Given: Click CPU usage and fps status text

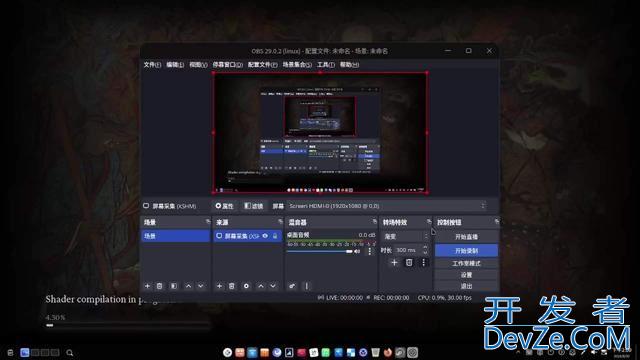Looking at the screenshot, I should 444,298.
